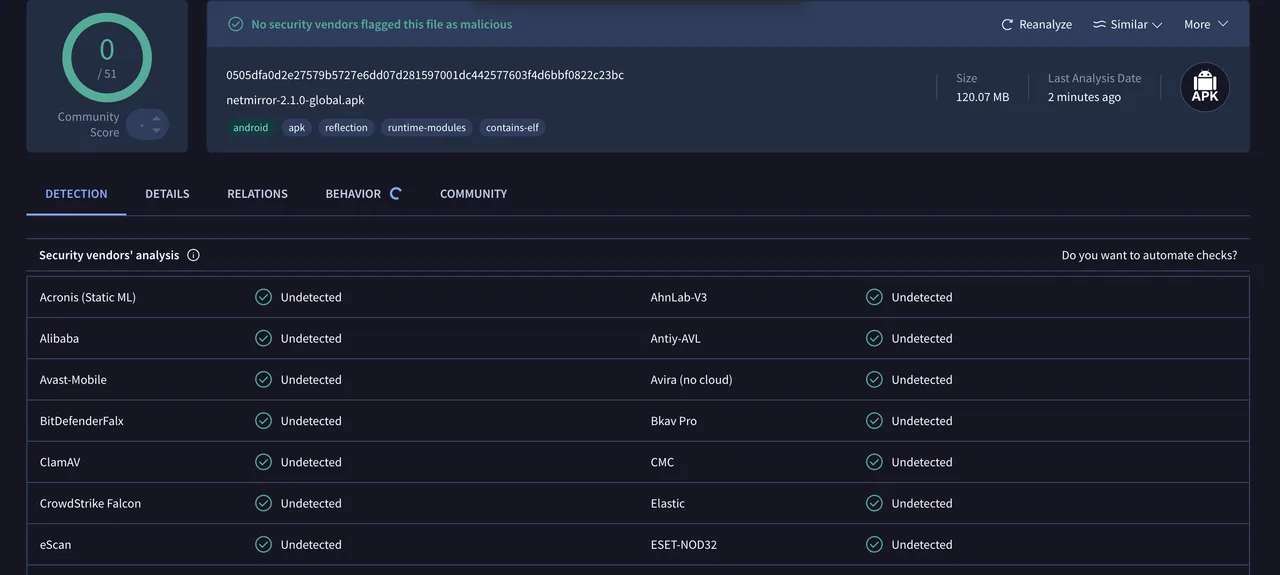Click the Avast-Mobile vendor name
The image size is (1280, 575).
(73, 380)
